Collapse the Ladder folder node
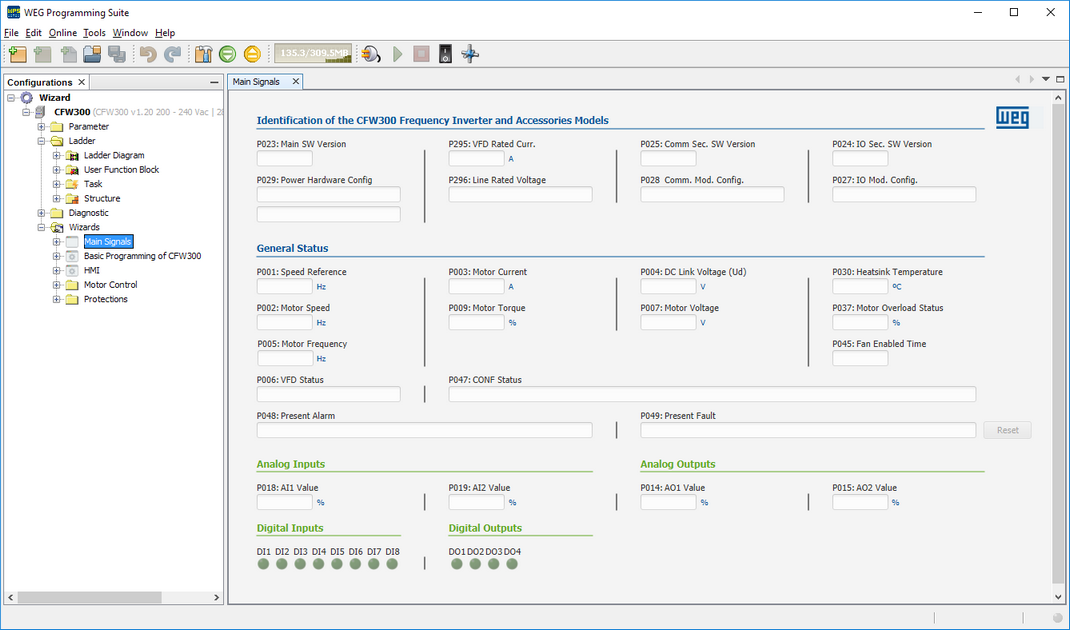Image resolution: width=1070 pixels, height=630 pixels. pos(42,141)
